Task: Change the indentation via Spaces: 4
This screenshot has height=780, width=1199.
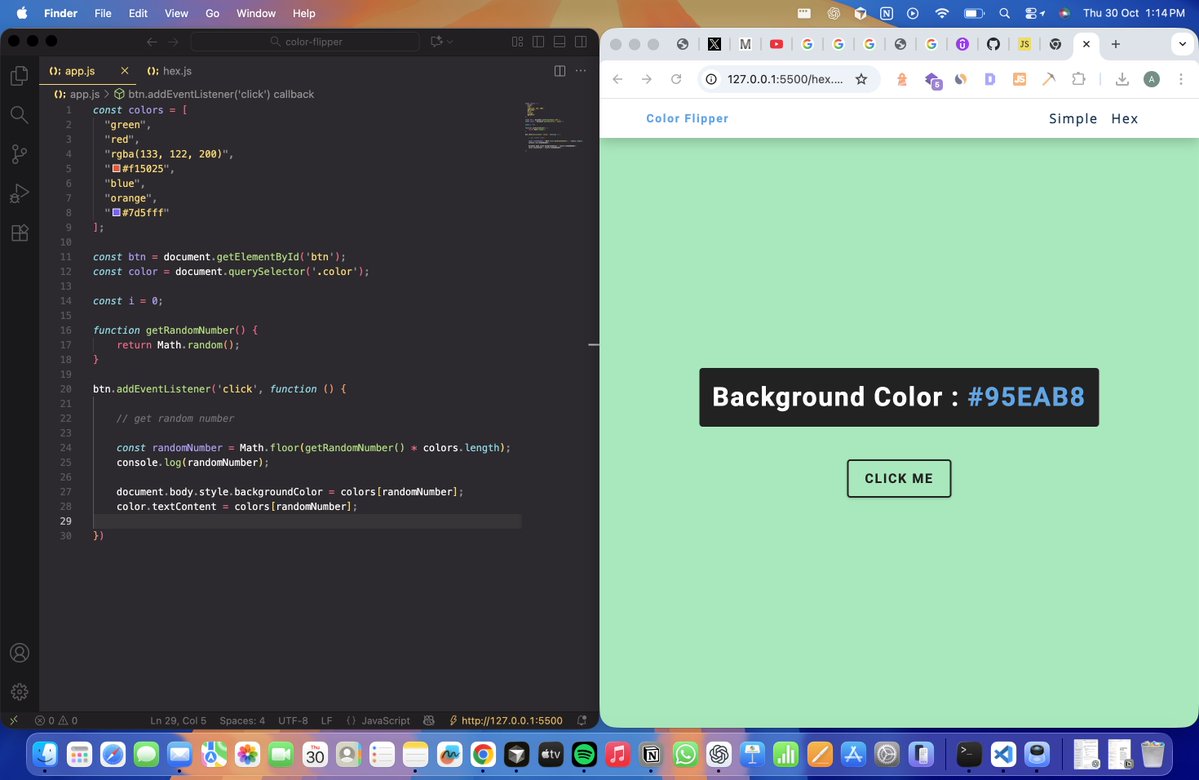Action: [x=241, y=720]
